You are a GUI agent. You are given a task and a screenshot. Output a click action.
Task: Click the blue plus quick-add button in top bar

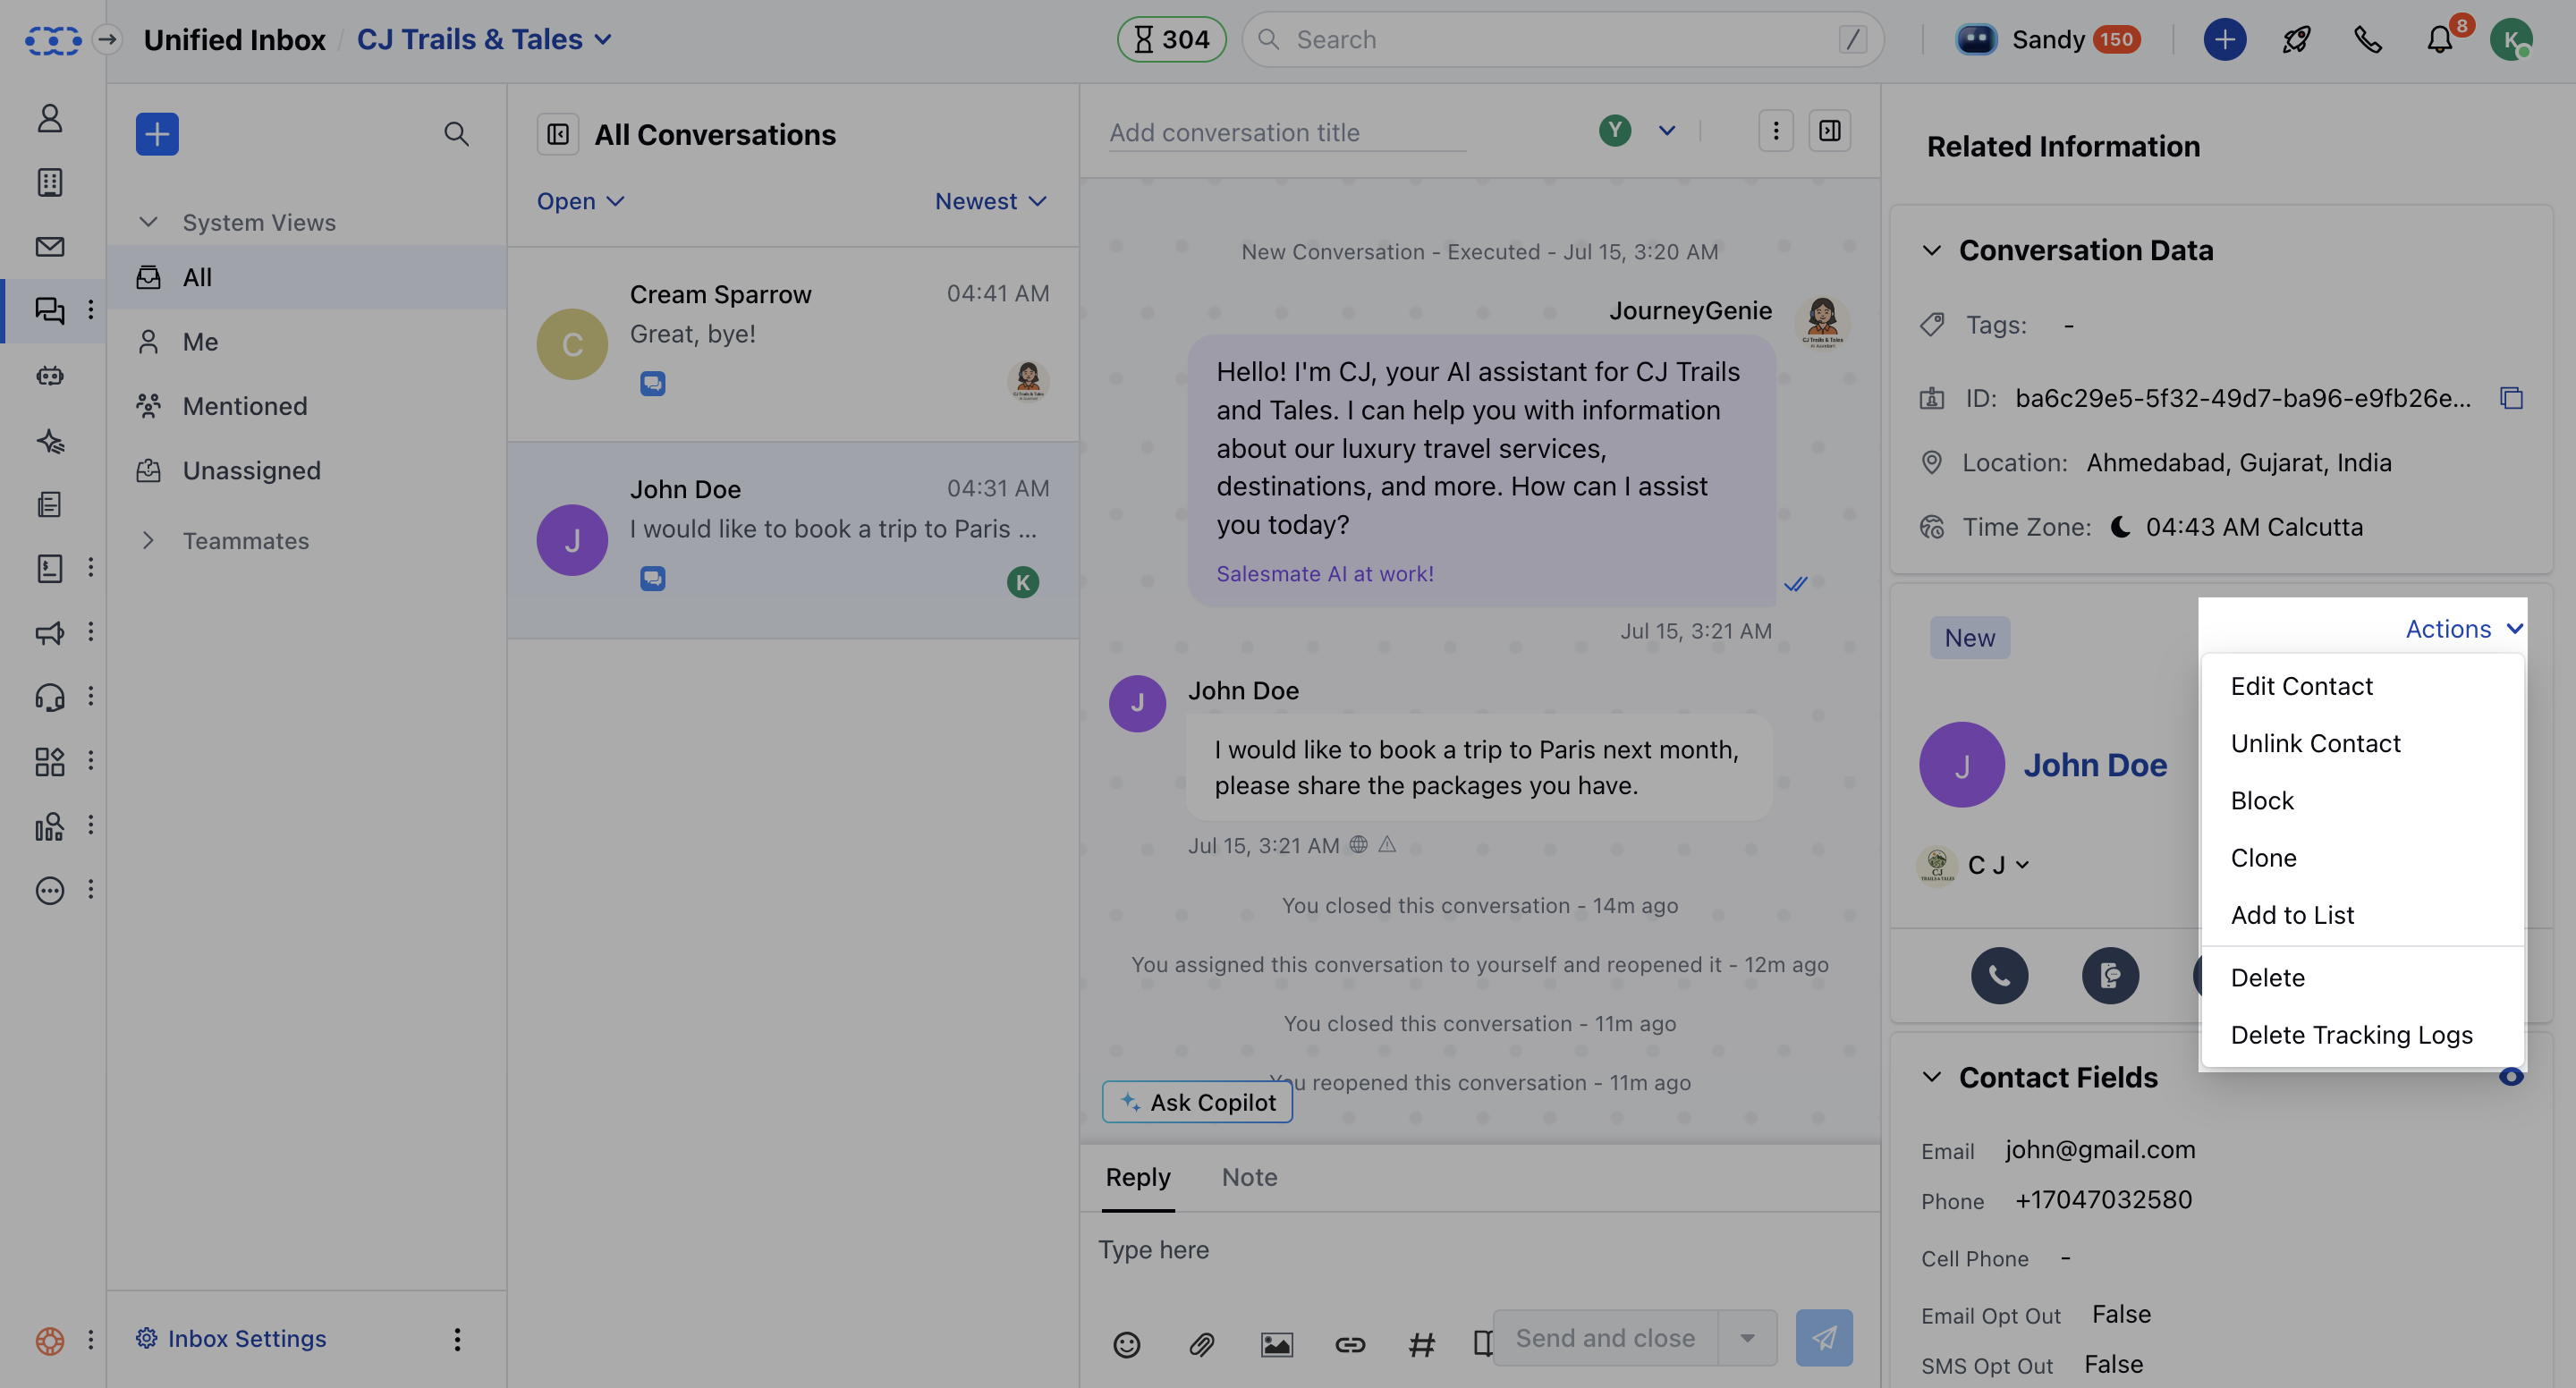[2225, 40]
